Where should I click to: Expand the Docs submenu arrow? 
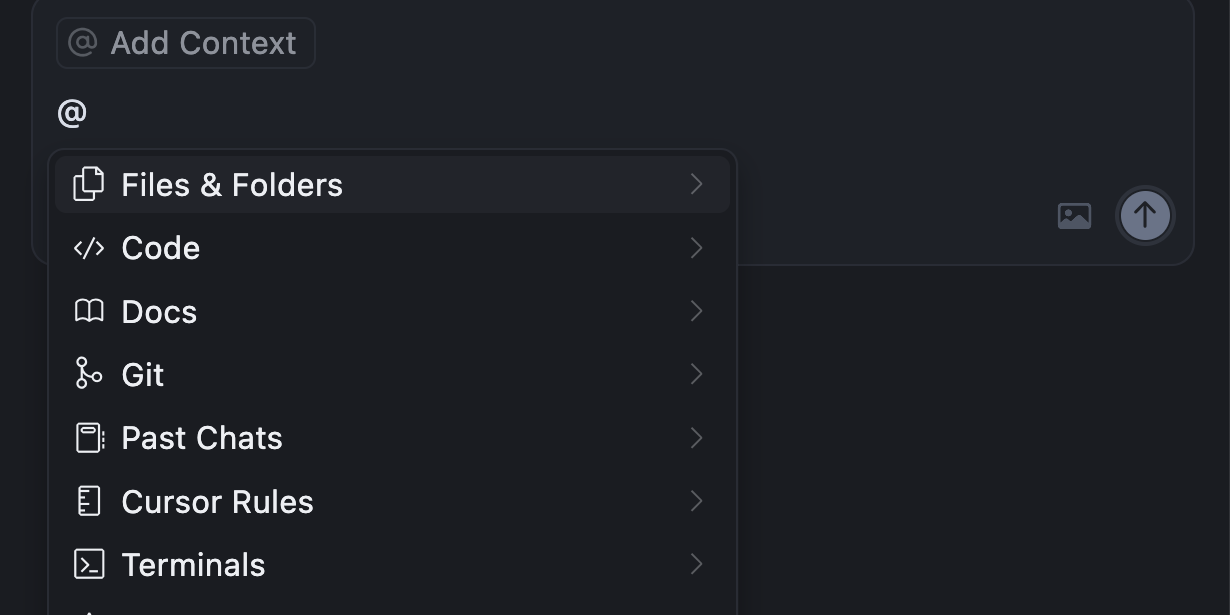pos(697,311)
